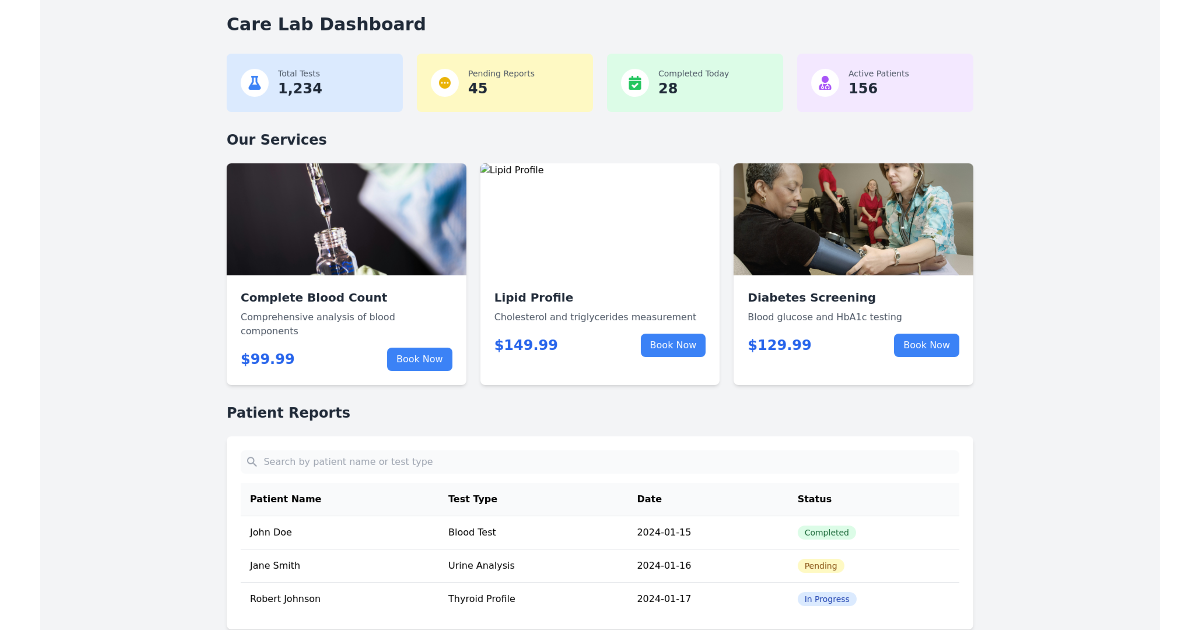Book the Diabetes Screening test

tap(926, 345)
